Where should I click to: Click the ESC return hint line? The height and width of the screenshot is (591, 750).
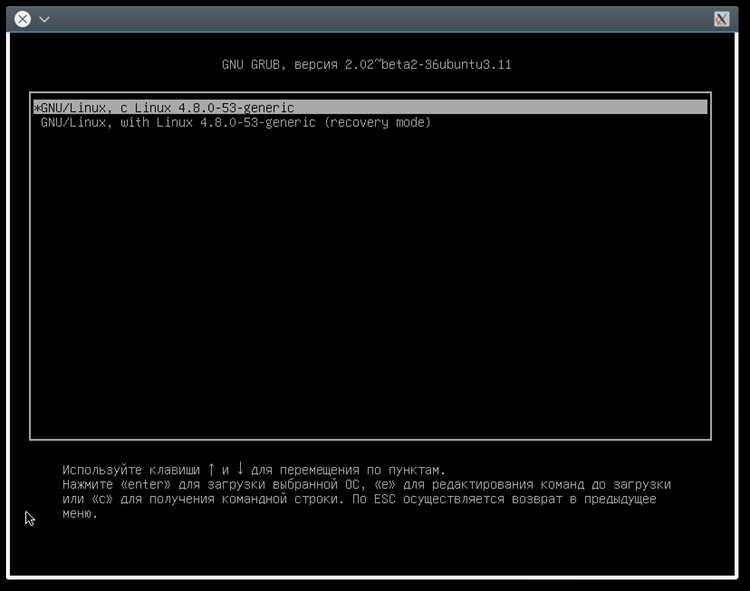point(359,499)
